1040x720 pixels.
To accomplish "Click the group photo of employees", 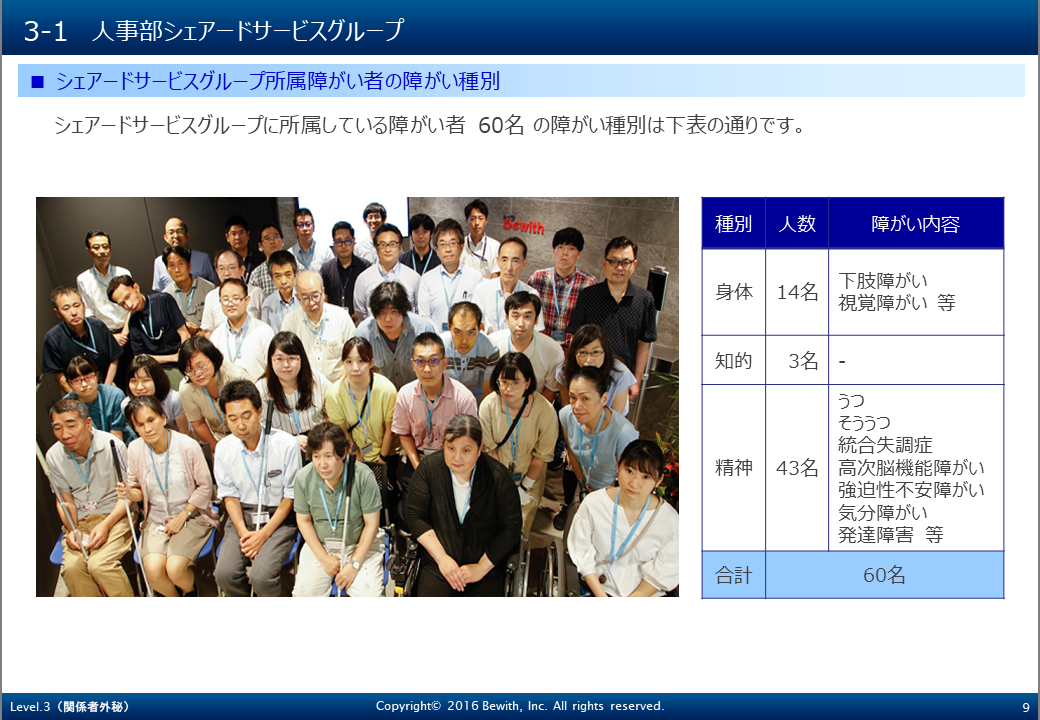I will (358, 396).
